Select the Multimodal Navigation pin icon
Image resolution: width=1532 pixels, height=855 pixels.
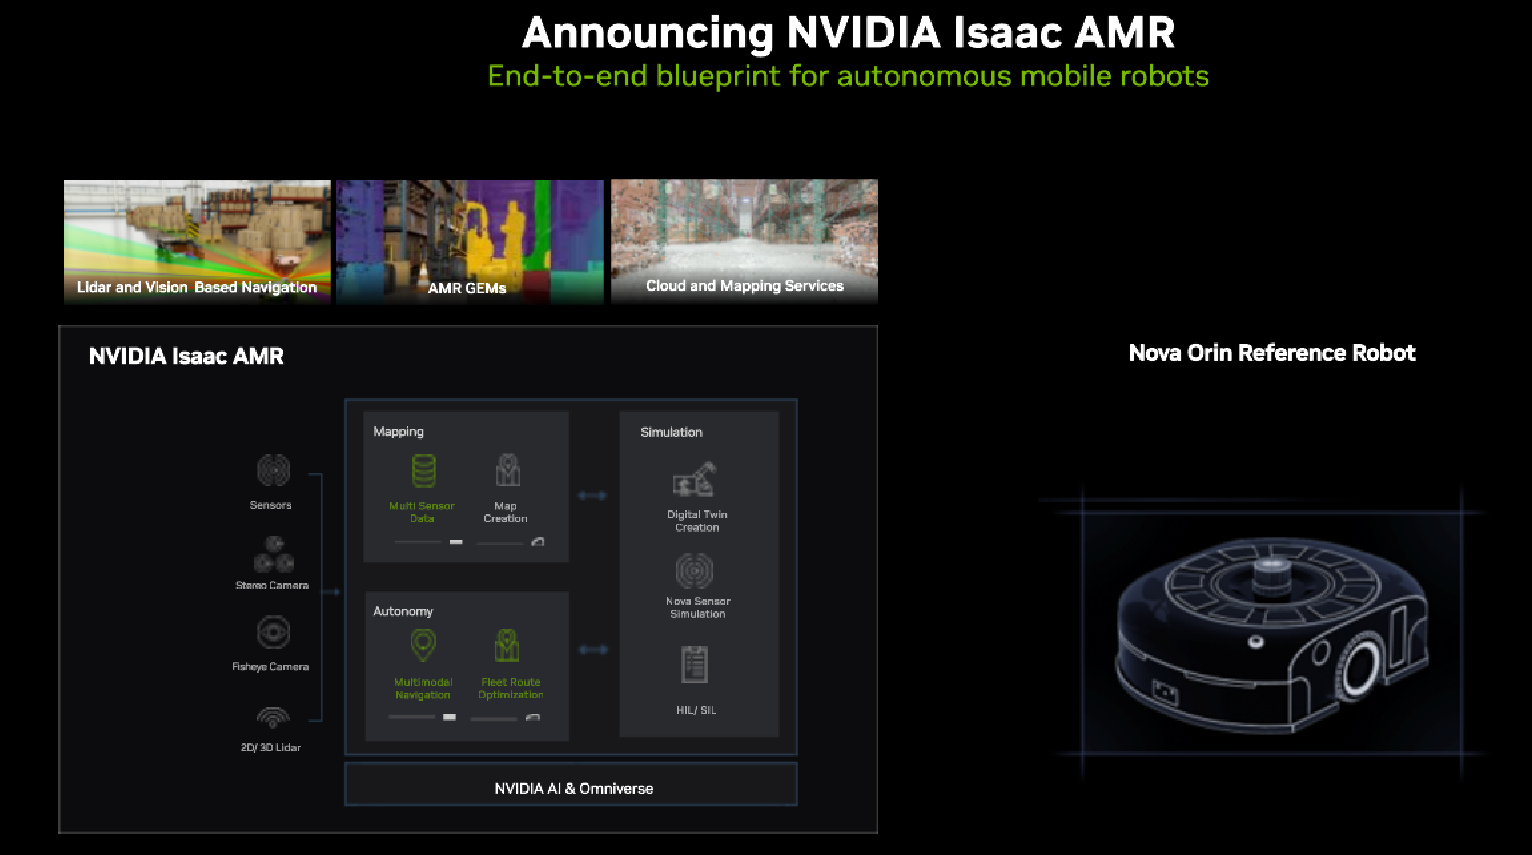(424, 645)
